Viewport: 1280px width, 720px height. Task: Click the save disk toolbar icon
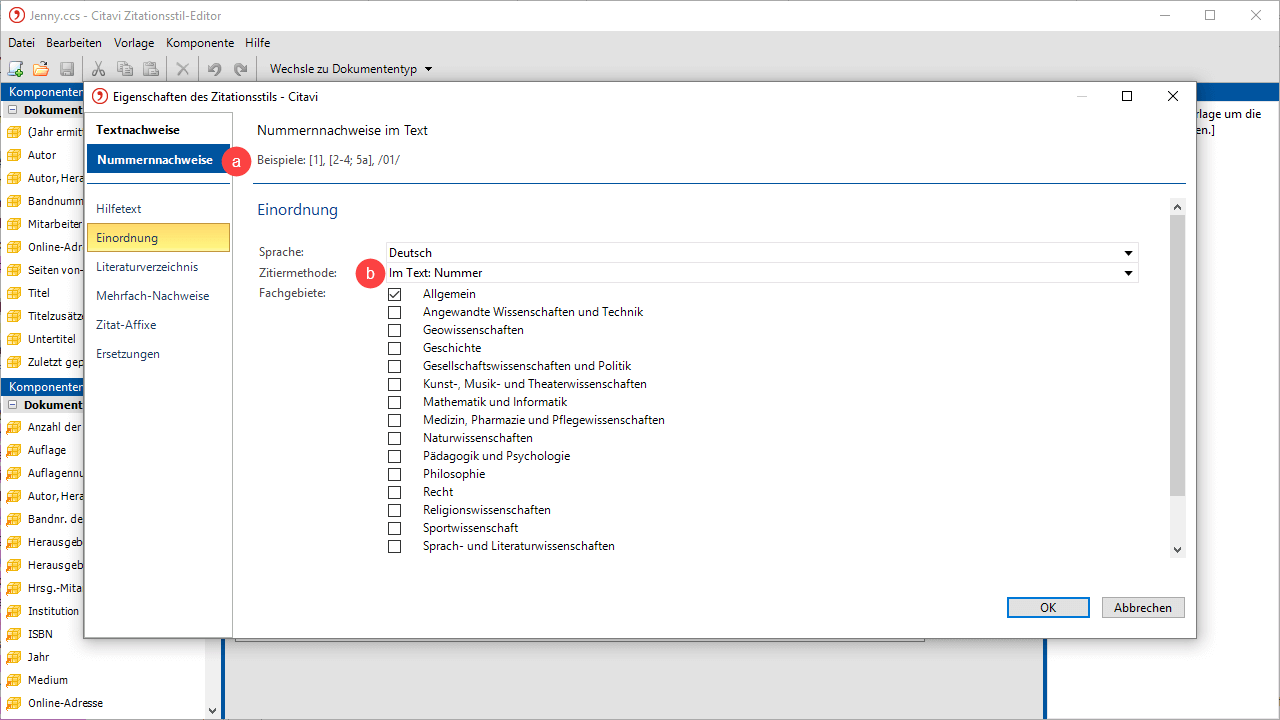pos(67,69)
